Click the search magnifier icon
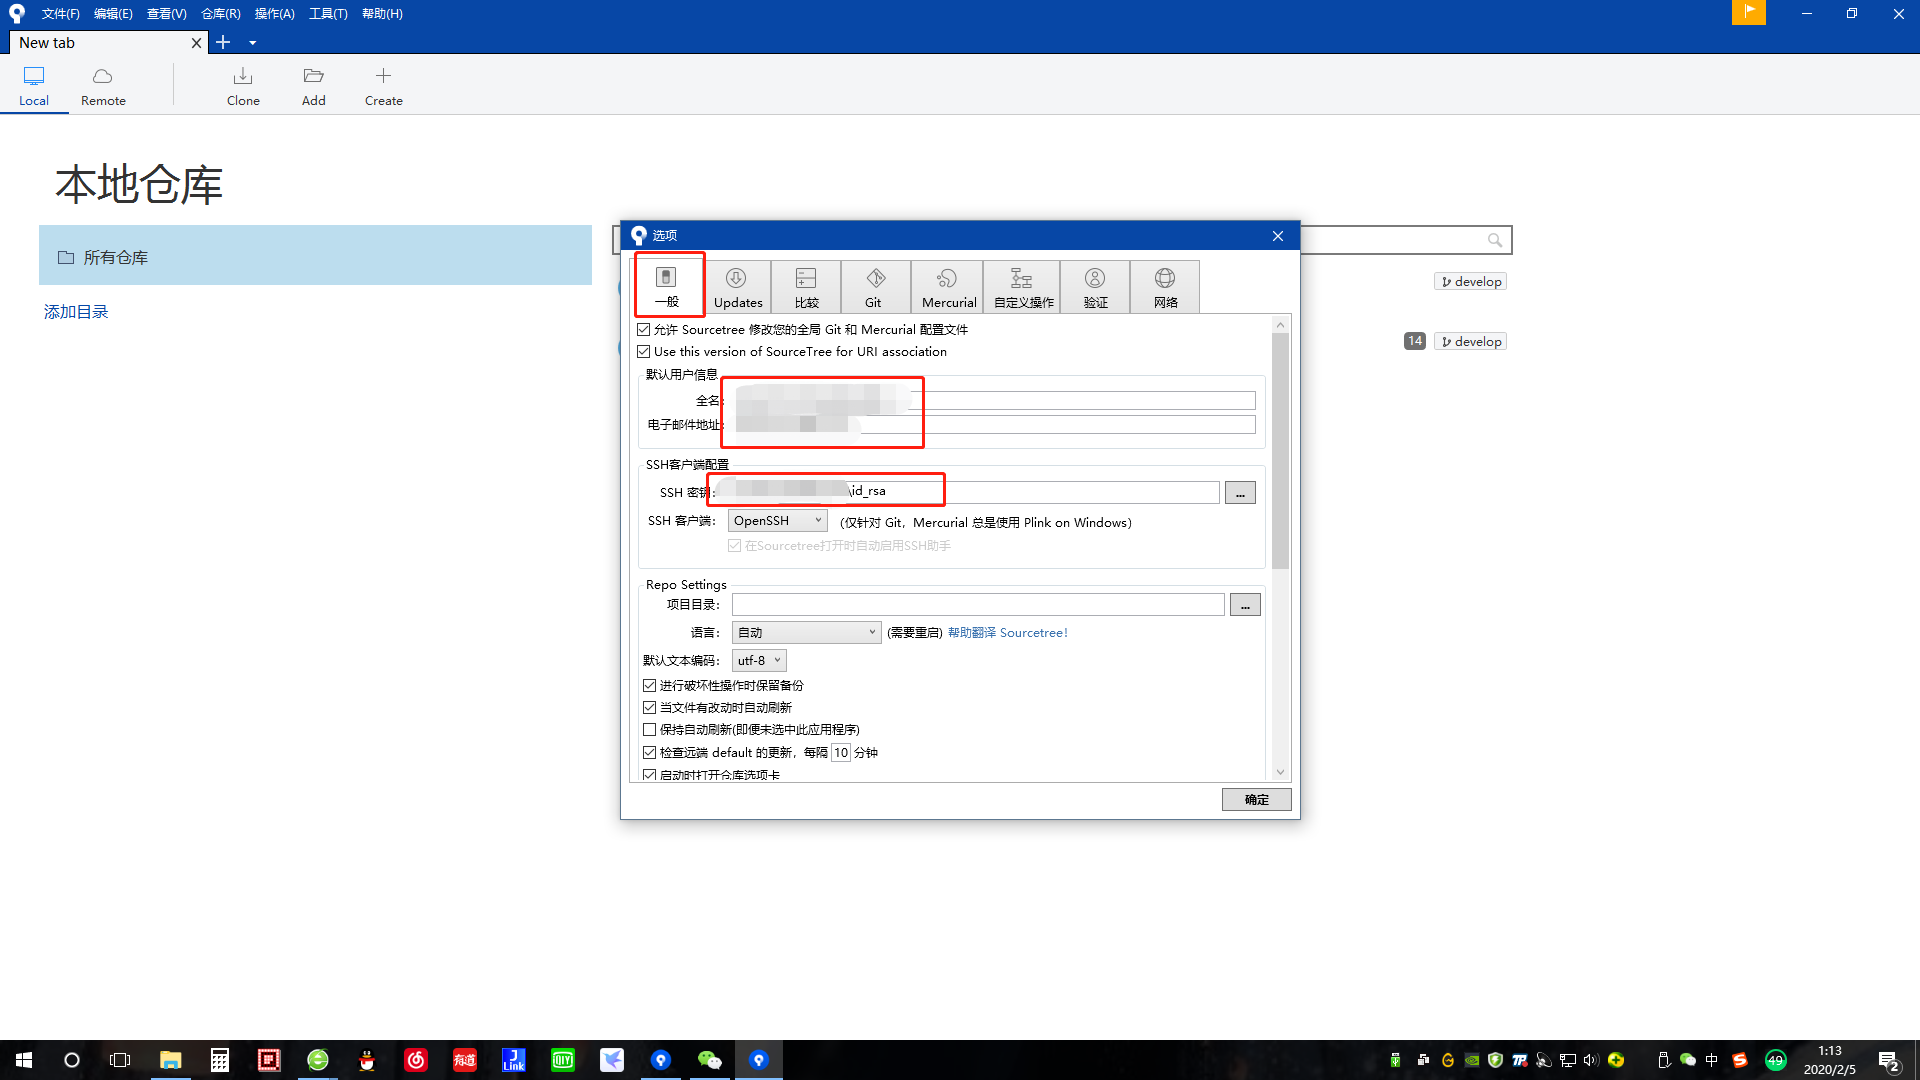 click(x=1494, y=240)
